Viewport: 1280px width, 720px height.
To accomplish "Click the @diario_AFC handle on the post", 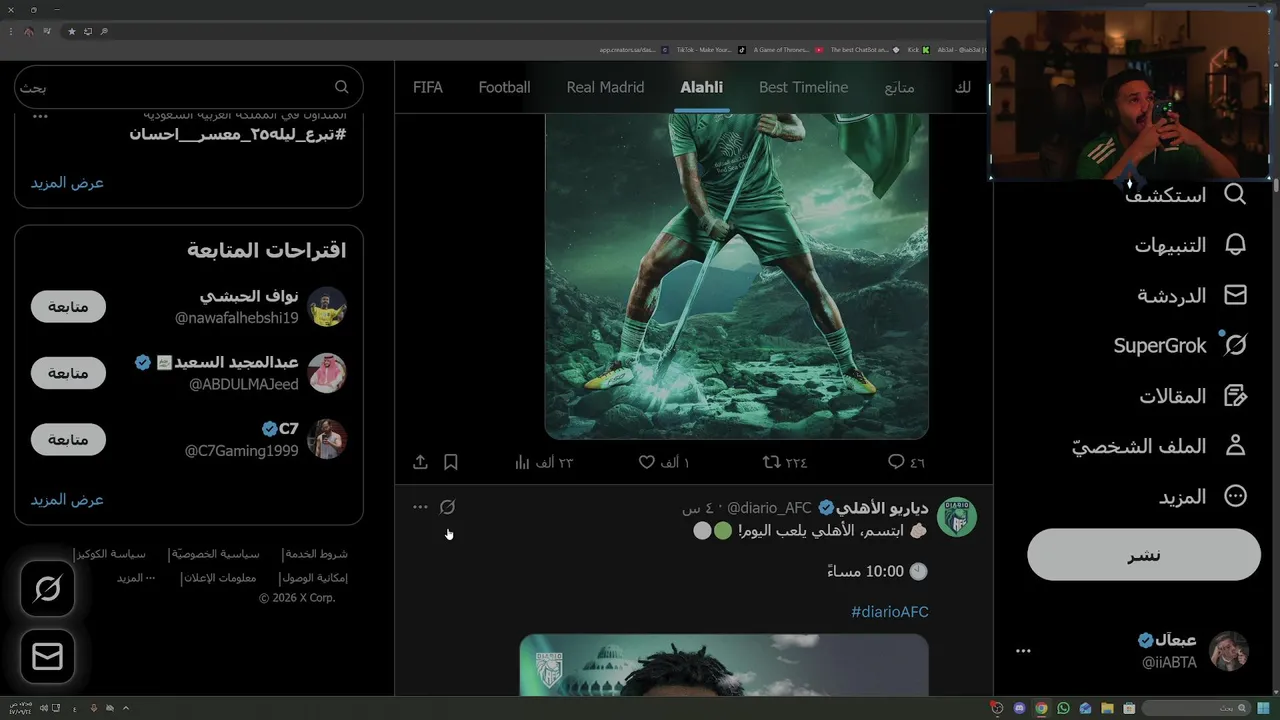I will click(769, 508).
